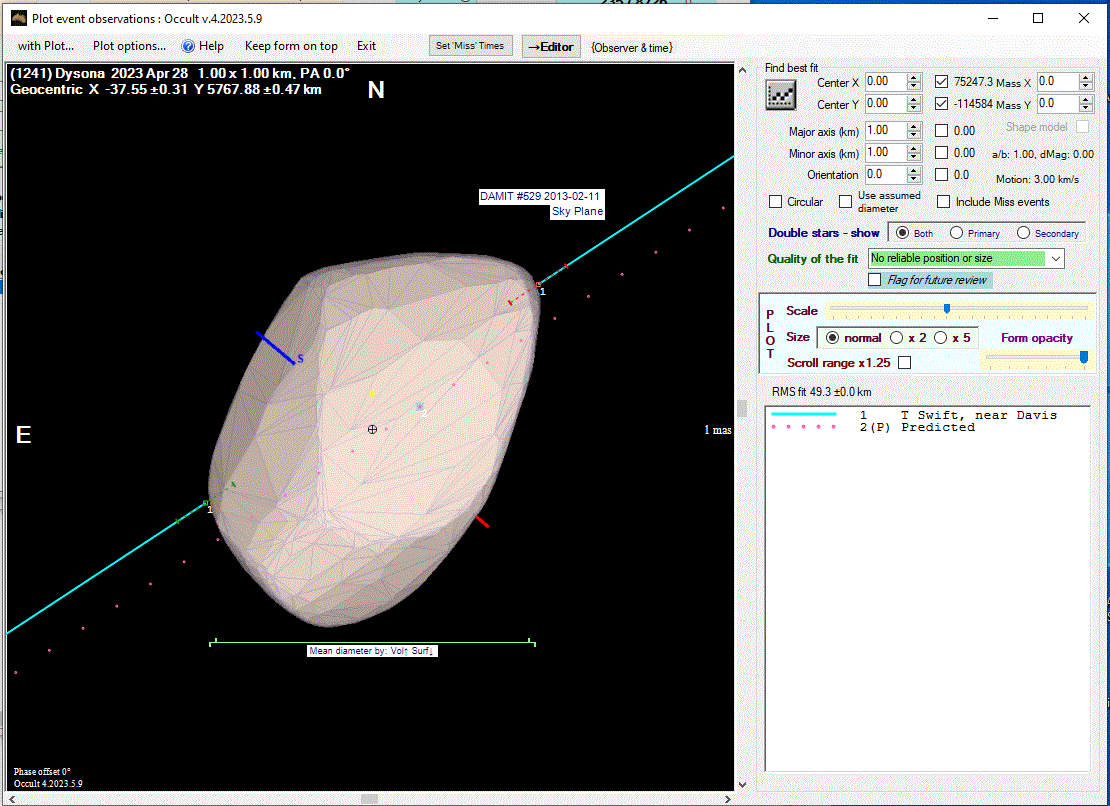This screenshot has width=1110, height=806.
Task: Enable the Circular checkbox
Action: [776, 202]
